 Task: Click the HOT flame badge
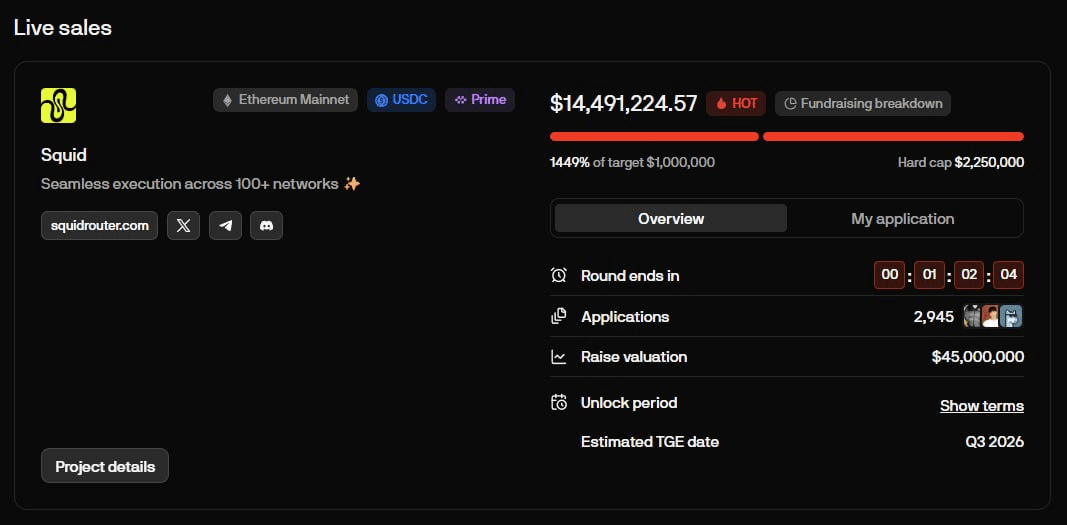coord(736,103)
